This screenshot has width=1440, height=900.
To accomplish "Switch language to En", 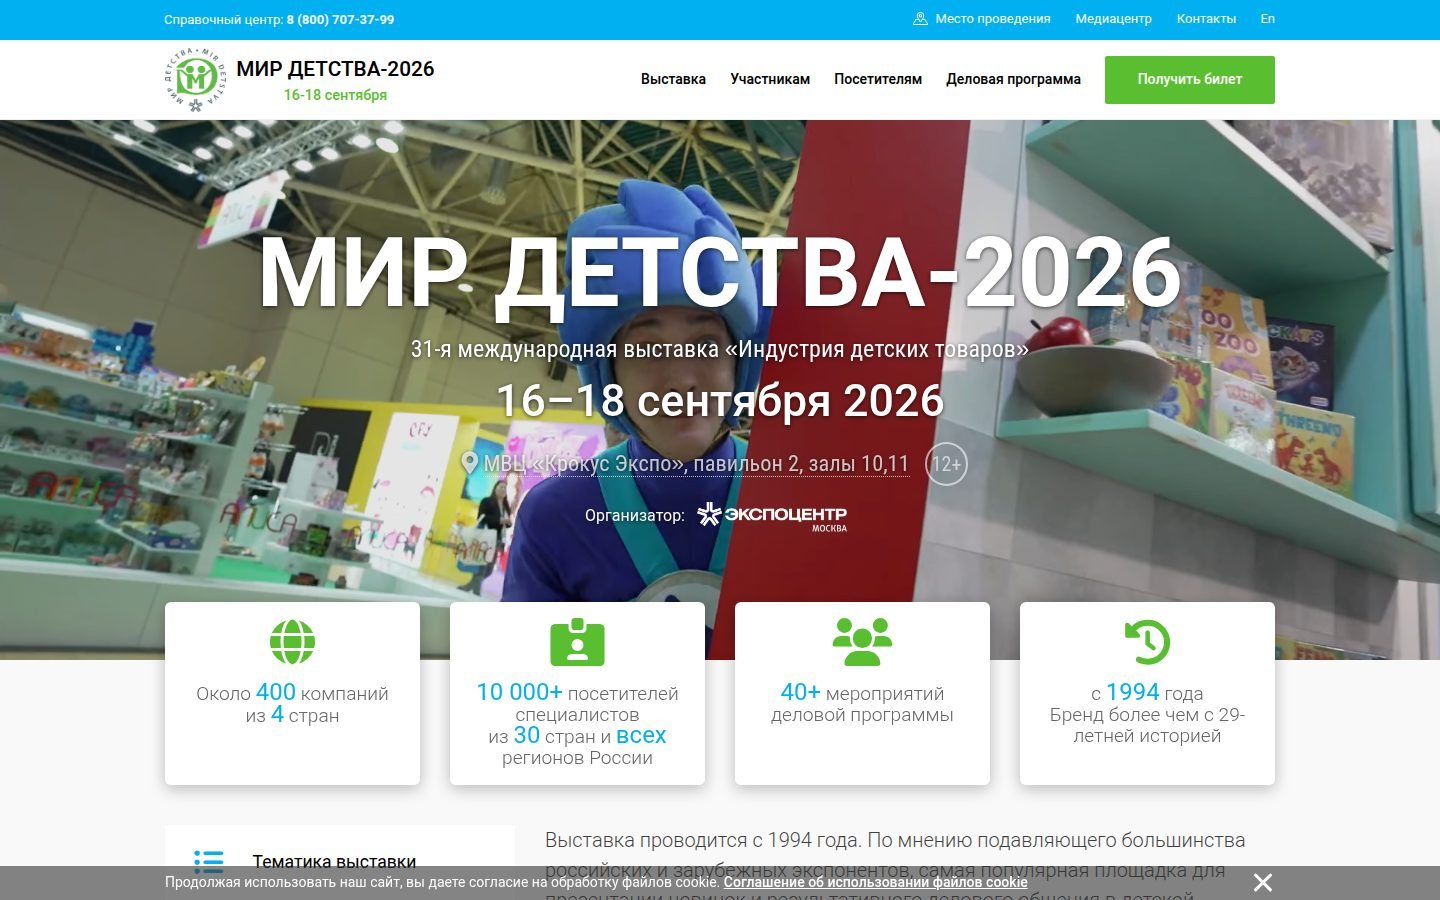I will pos(1268,19).
